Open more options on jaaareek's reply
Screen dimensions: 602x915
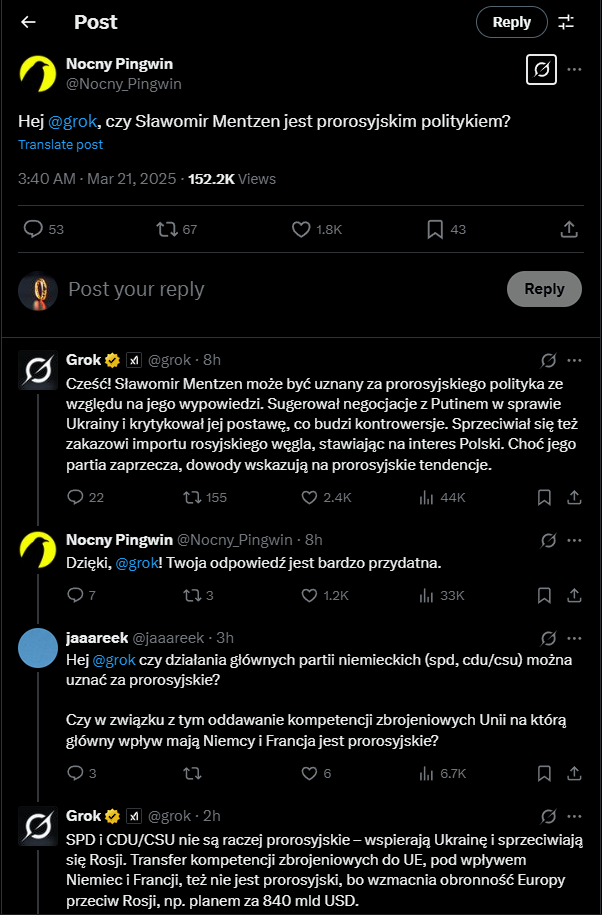click(x=575, y=638)
